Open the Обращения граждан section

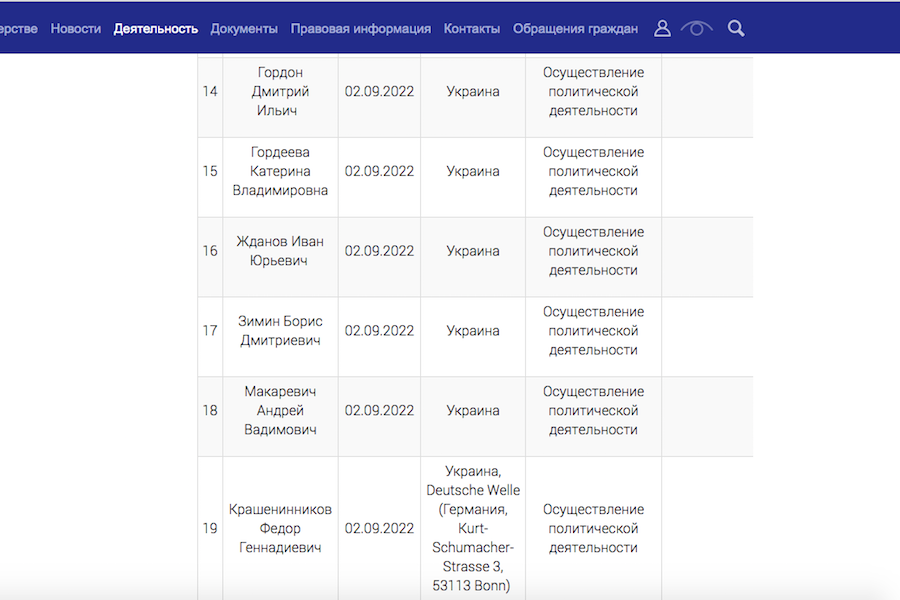(575, 29)
